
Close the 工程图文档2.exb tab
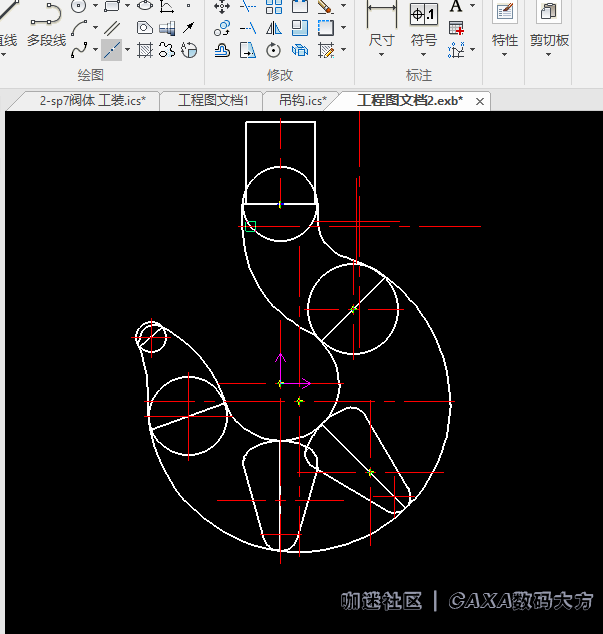(480, 101)
